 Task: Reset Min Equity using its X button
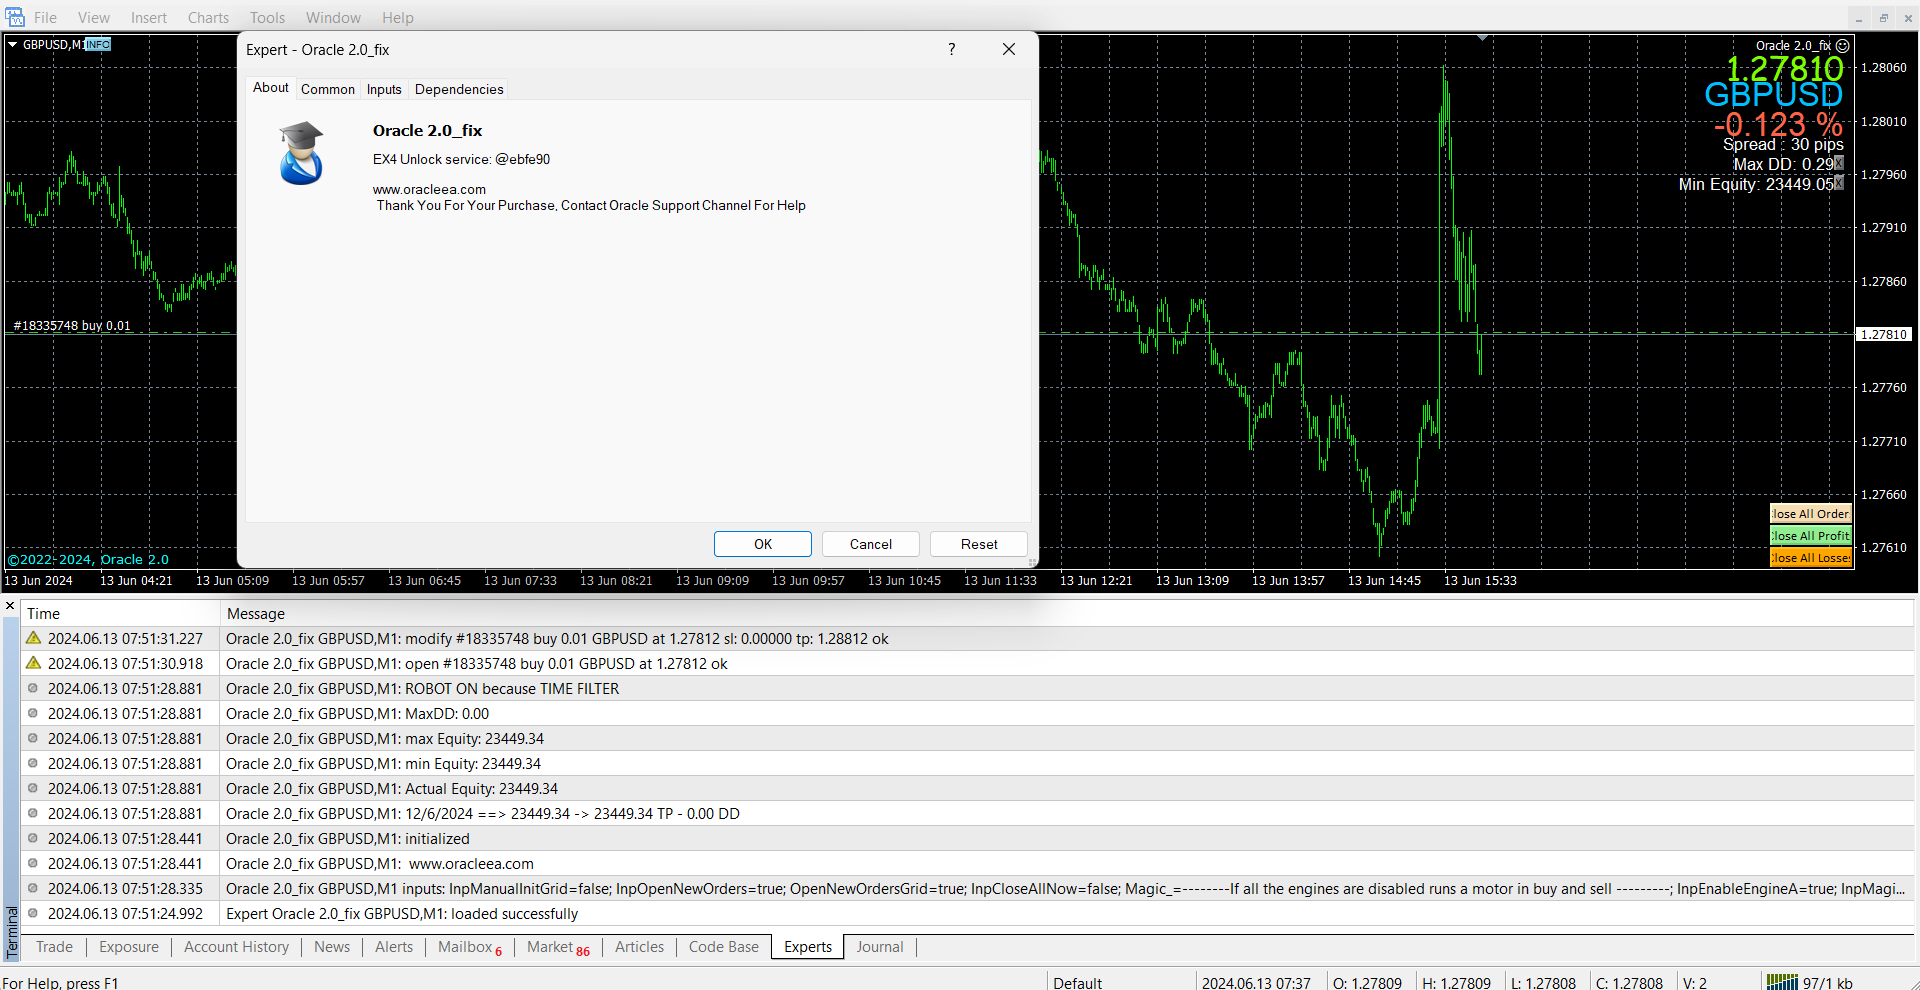tap(1838, 184)
